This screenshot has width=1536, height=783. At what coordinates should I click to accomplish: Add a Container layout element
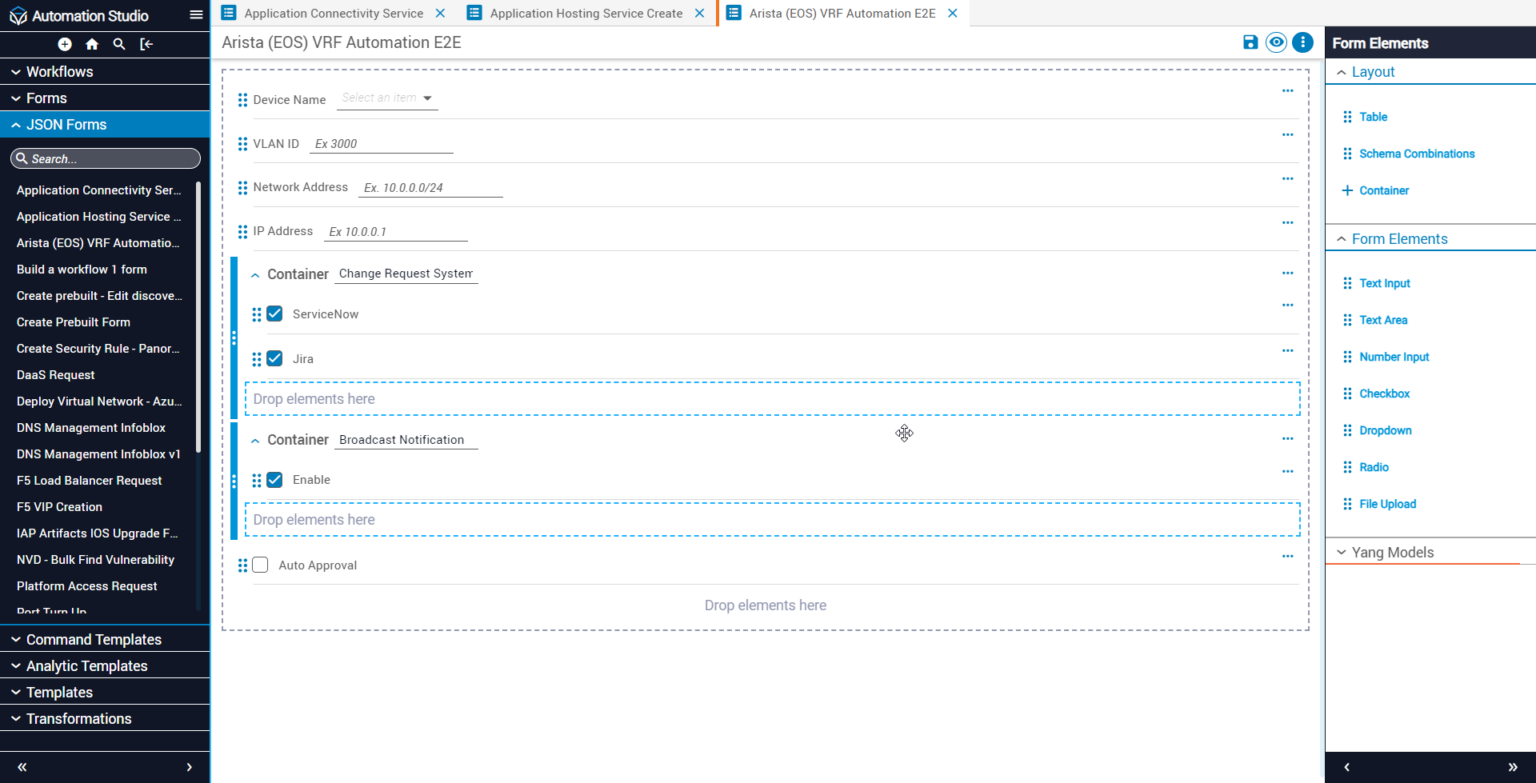pyautogui.click(x=1381, y=190)
